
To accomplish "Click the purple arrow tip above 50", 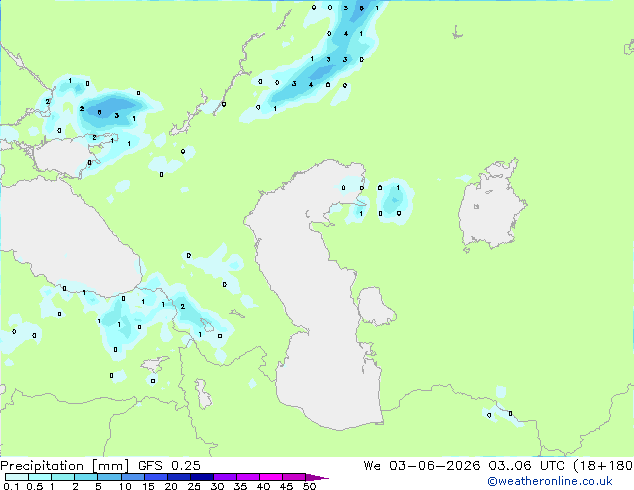I will (x=317, y=477).
